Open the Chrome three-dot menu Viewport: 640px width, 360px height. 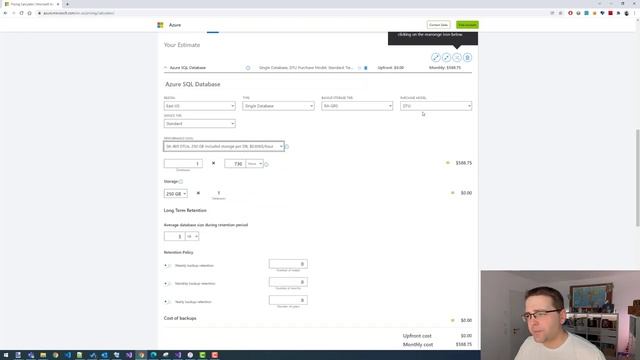pyautogui.click(x=635, y=13)
